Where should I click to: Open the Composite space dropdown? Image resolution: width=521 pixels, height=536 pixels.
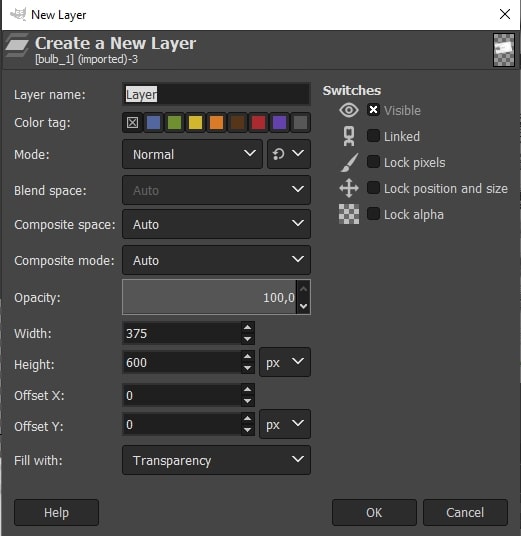point(216,224)
